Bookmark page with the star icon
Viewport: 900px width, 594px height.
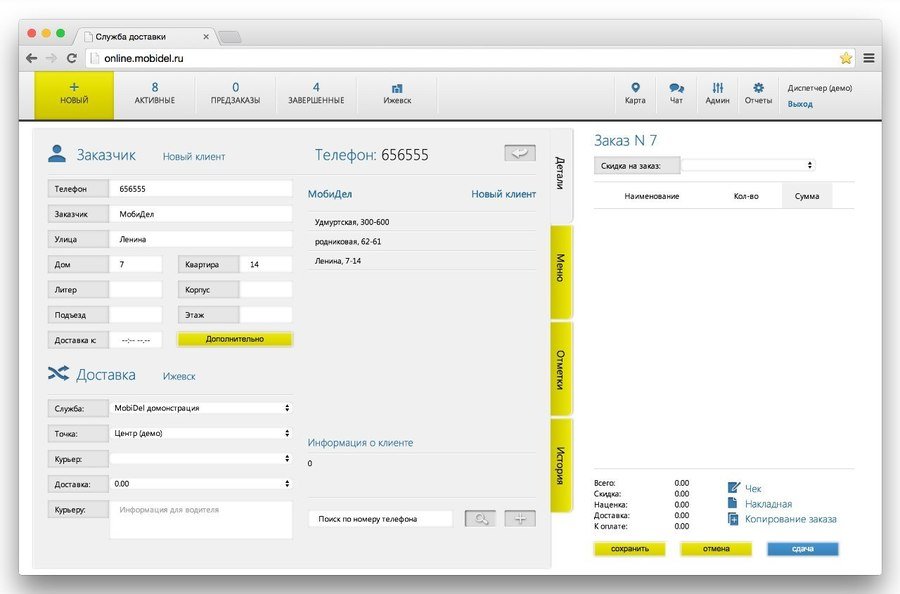(845, 58)
